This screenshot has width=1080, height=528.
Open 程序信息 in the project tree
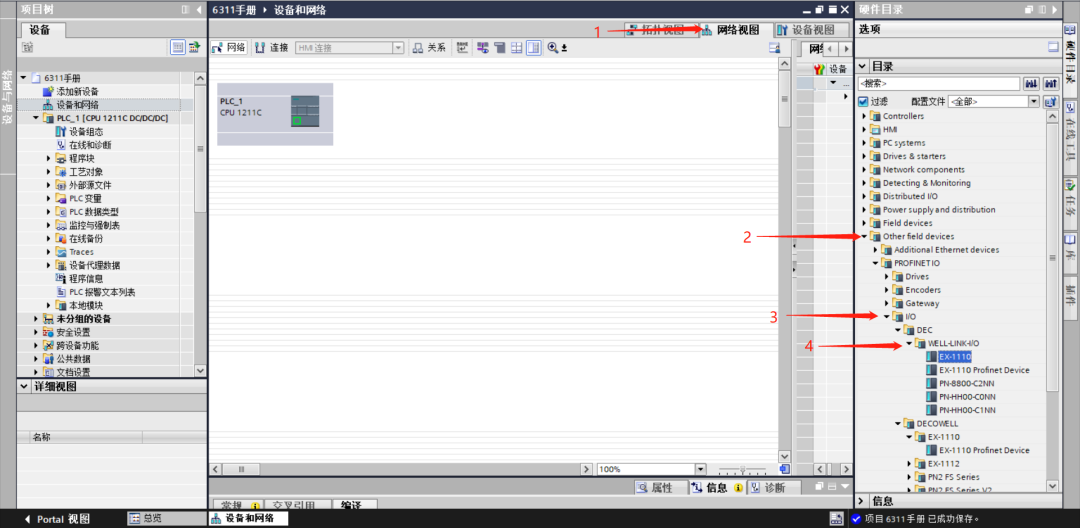coord(86,278)
